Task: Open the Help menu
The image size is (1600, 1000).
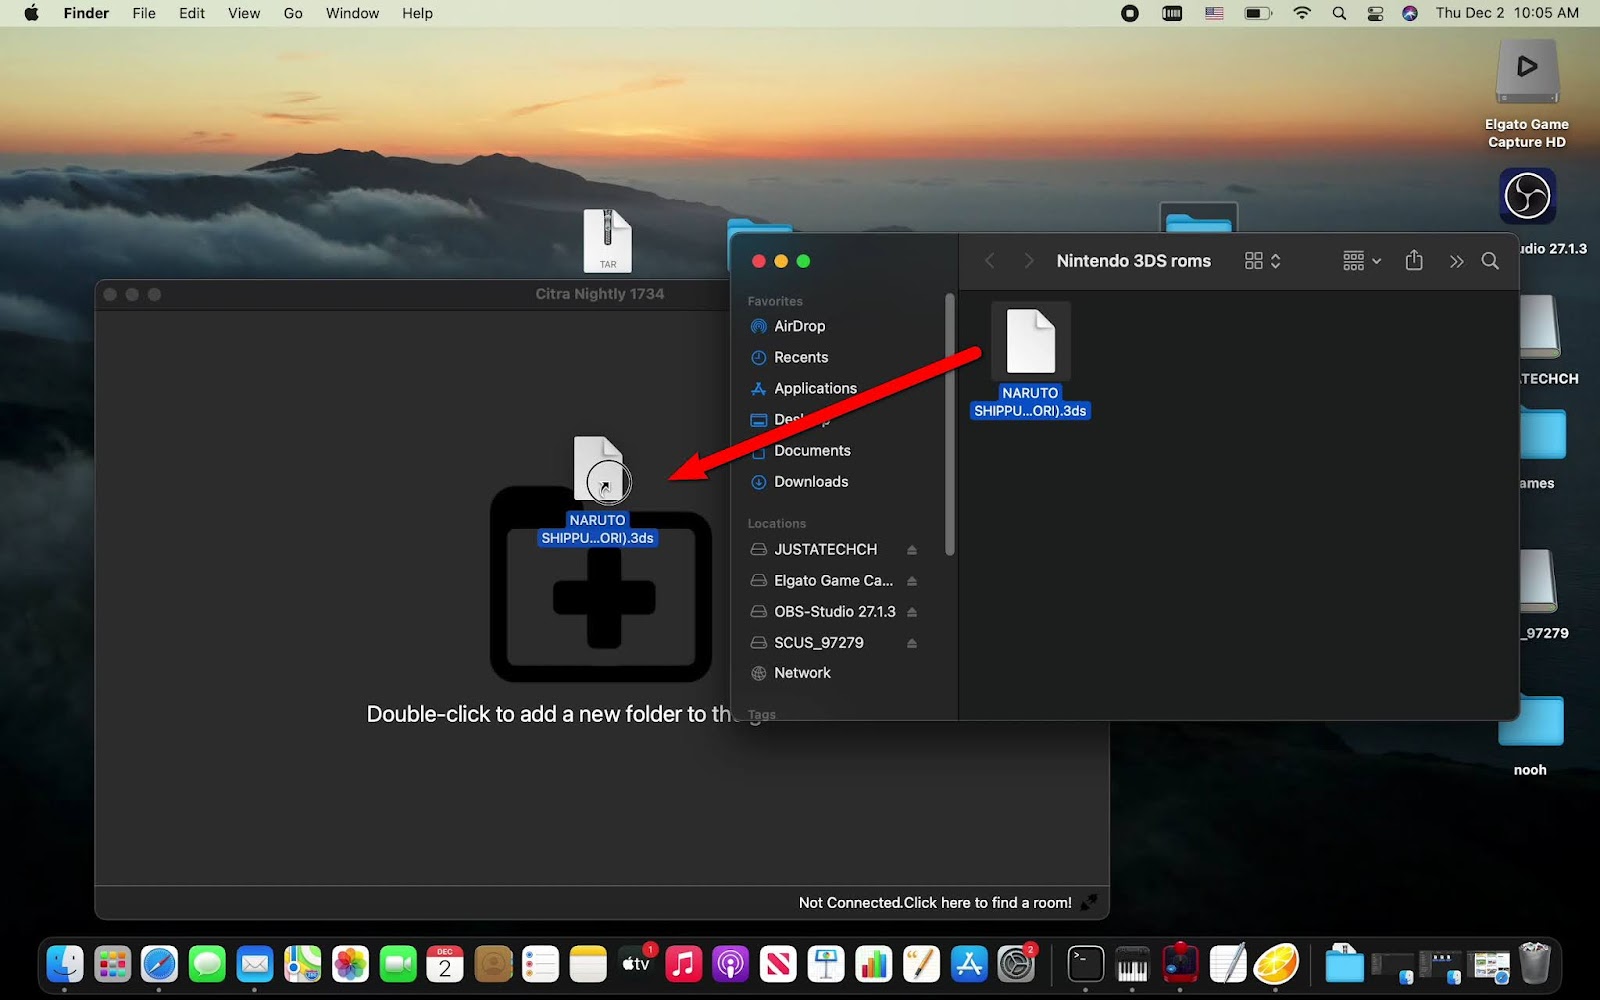Action: (417, 13)
